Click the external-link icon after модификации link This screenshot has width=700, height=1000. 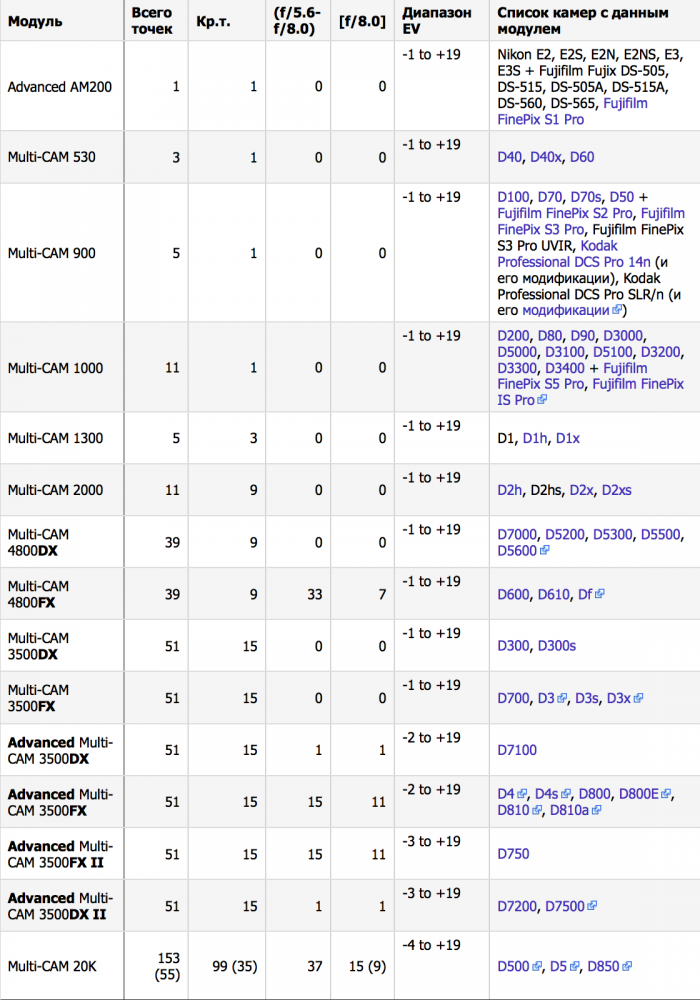[x=616, y=310]
